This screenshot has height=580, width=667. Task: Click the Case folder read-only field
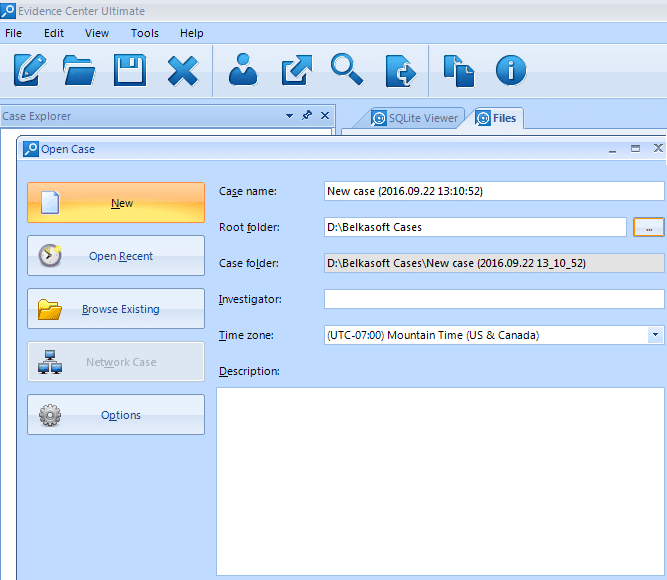[494, 263]
